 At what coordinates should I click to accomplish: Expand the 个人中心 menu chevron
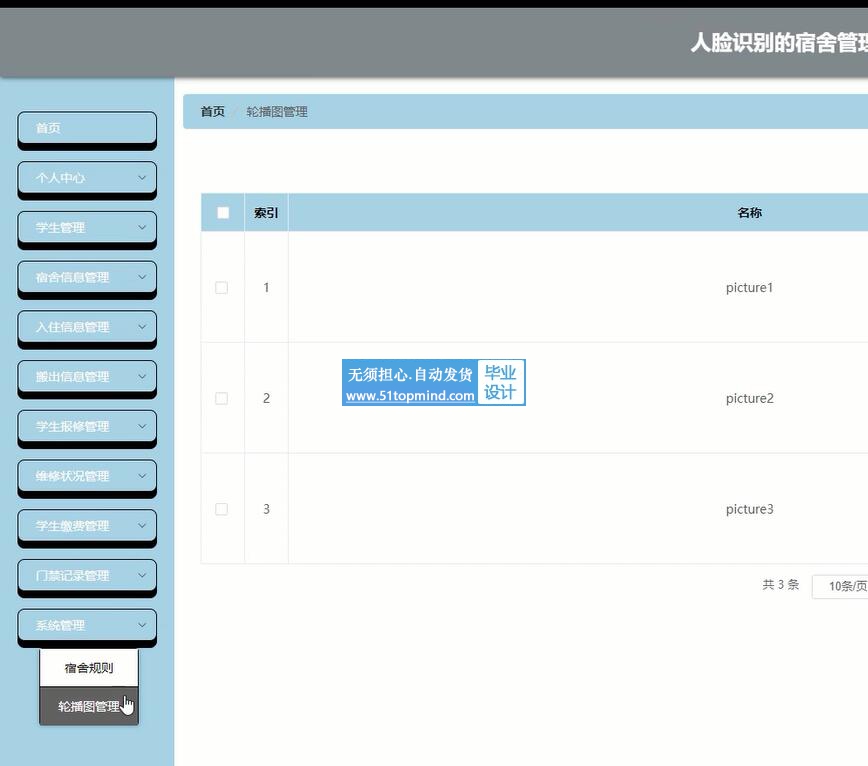pyautogui.click(x=142, y=178)
